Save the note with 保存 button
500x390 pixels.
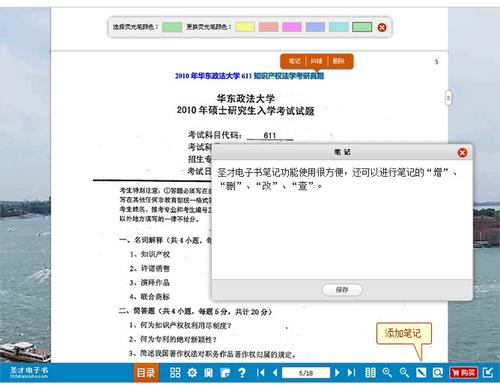point(342,290)
